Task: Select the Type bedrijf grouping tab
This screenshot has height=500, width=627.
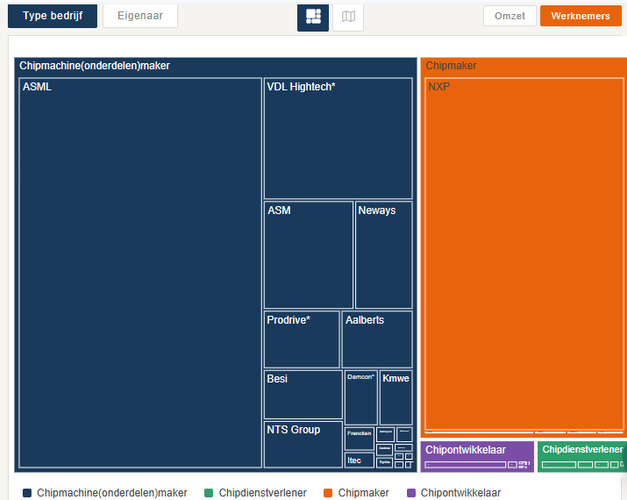Action: [x=52, y=16]
